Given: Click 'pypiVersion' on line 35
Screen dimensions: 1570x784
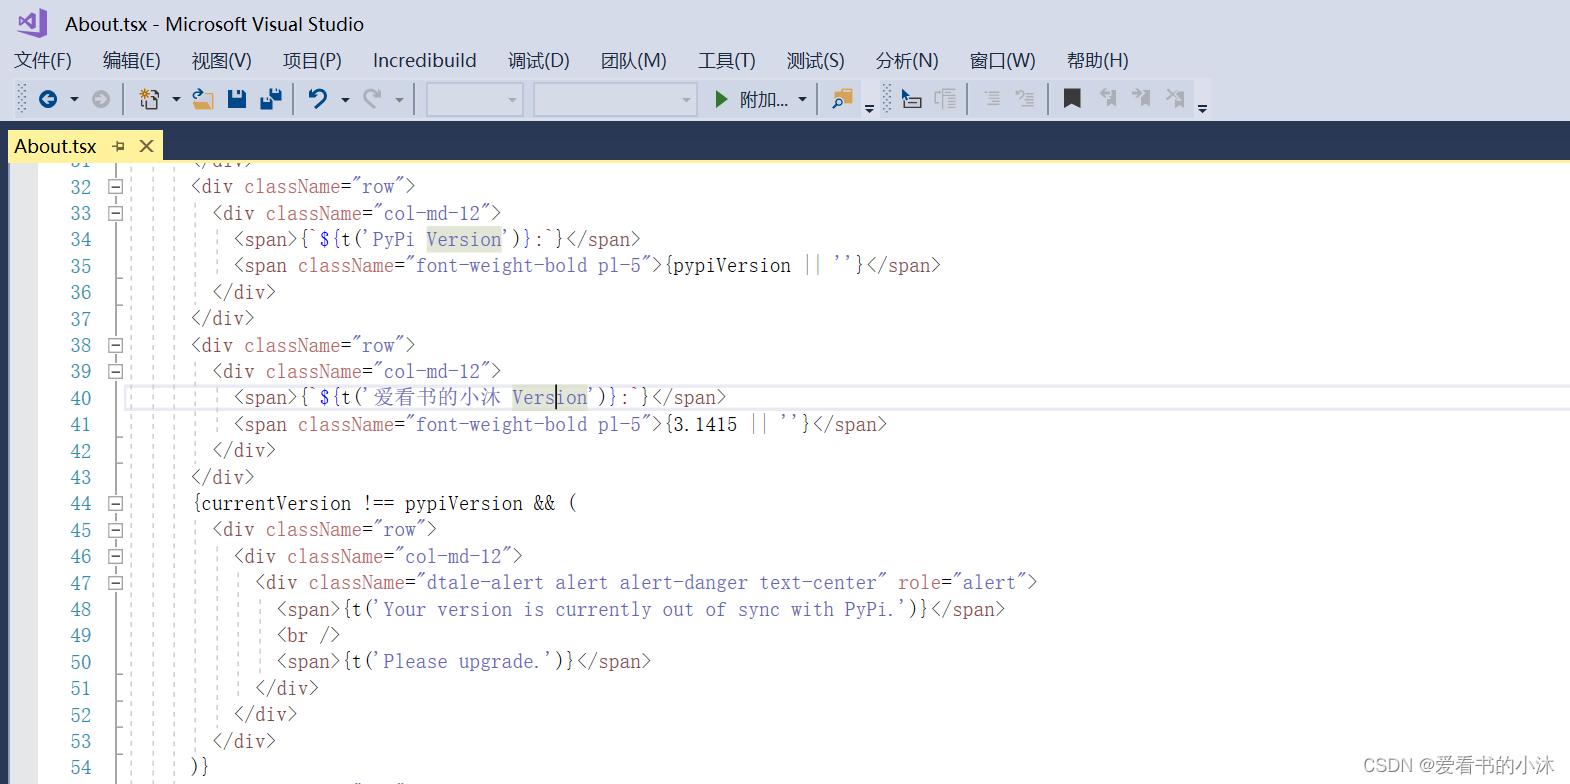Looking at the screenshot, I should coord(732,266).
